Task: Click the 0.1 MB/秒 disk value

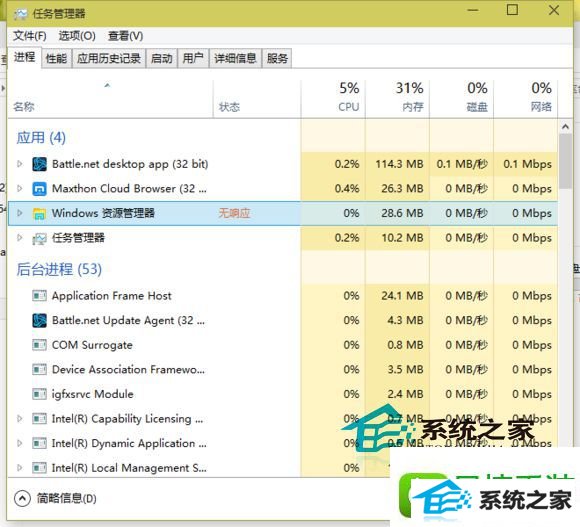Action: click(462, 164)
